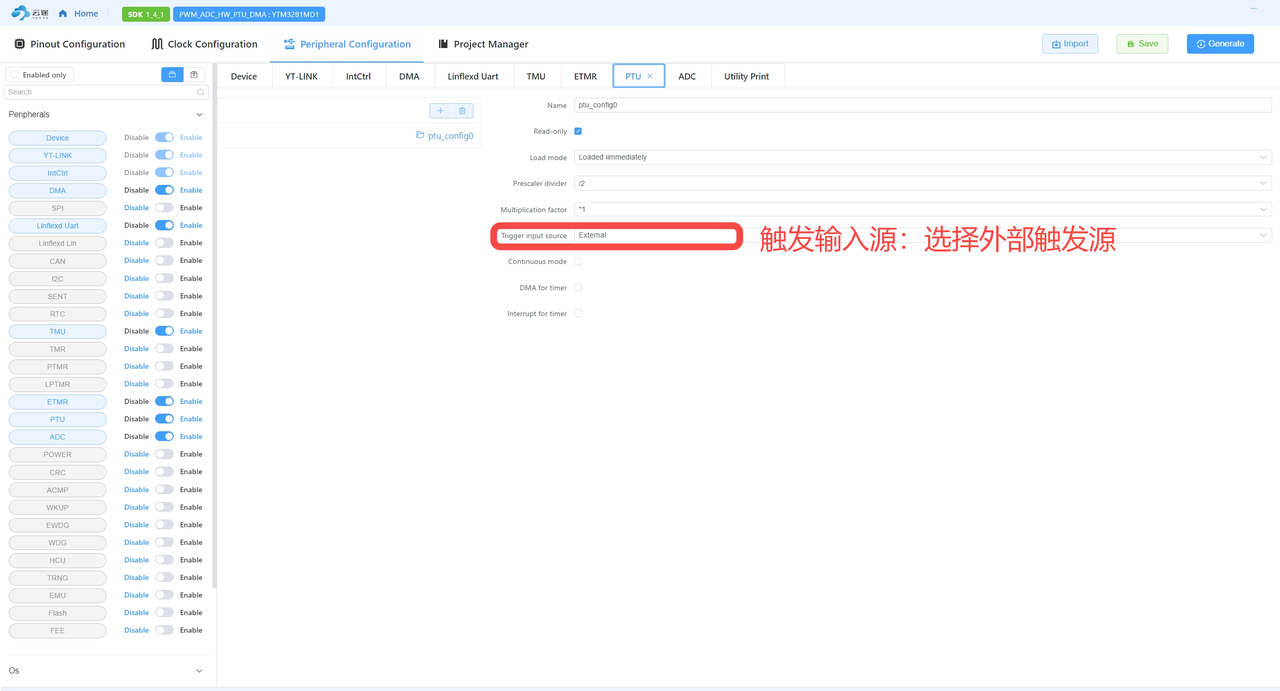The height and width of the screenshot is (691, 1280).
Task: Select the ETMR peripheral pill
Action: point(57,402)
